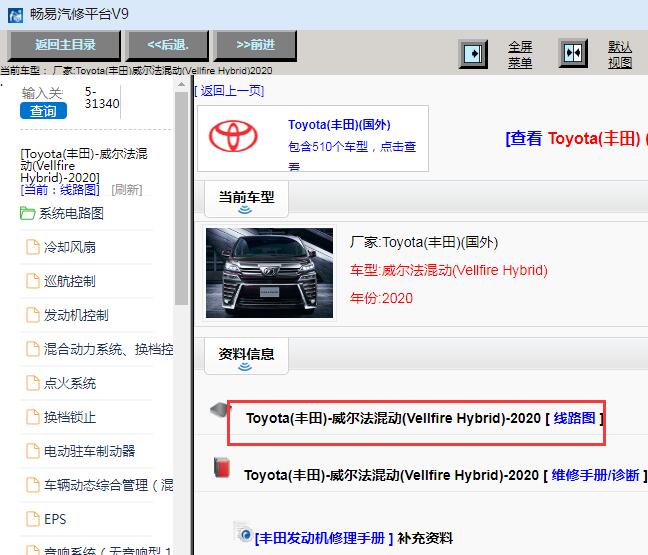Open the 电动驻车制动器 document icon
The height and width of the screenshot is (555, 648).
pyautogui.click(x=33, y=451)
